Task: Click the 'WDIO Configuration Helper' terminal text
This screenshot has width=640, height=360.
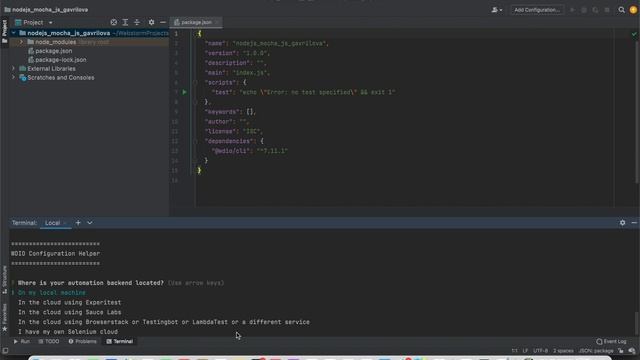Action: (56, 253)
